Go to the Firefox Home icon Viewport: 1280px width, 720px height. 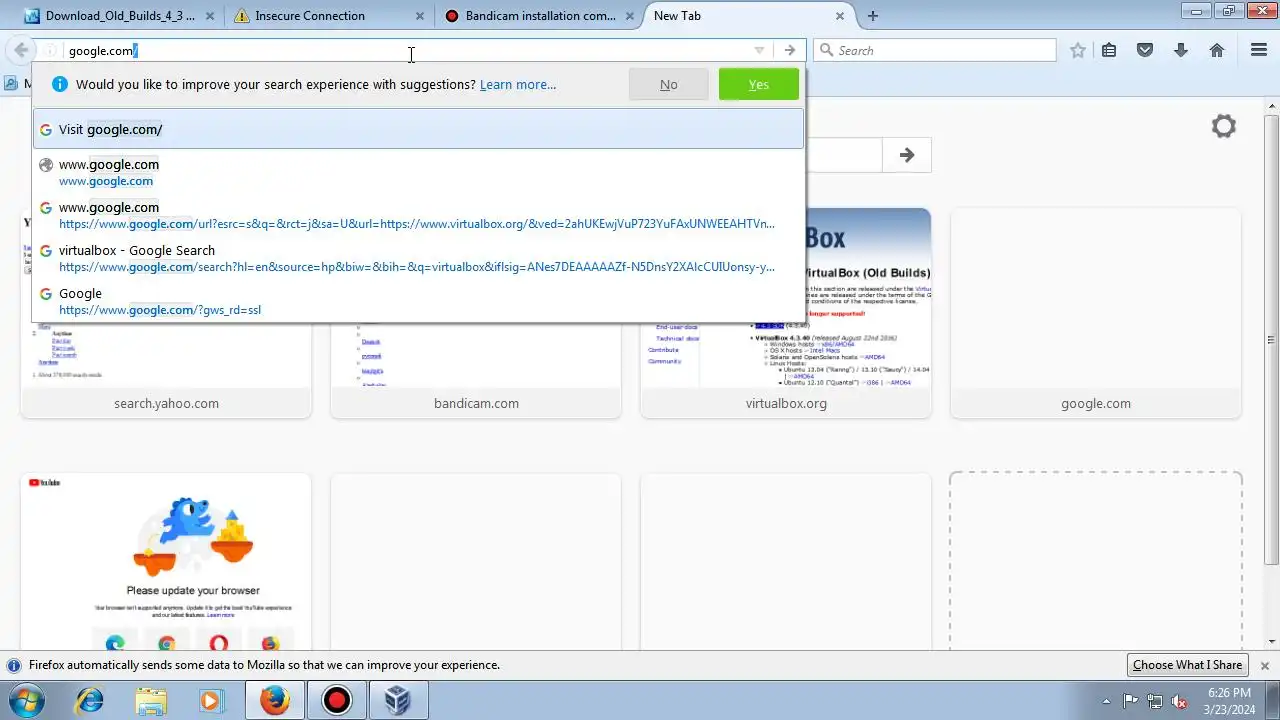(1217, 50)
